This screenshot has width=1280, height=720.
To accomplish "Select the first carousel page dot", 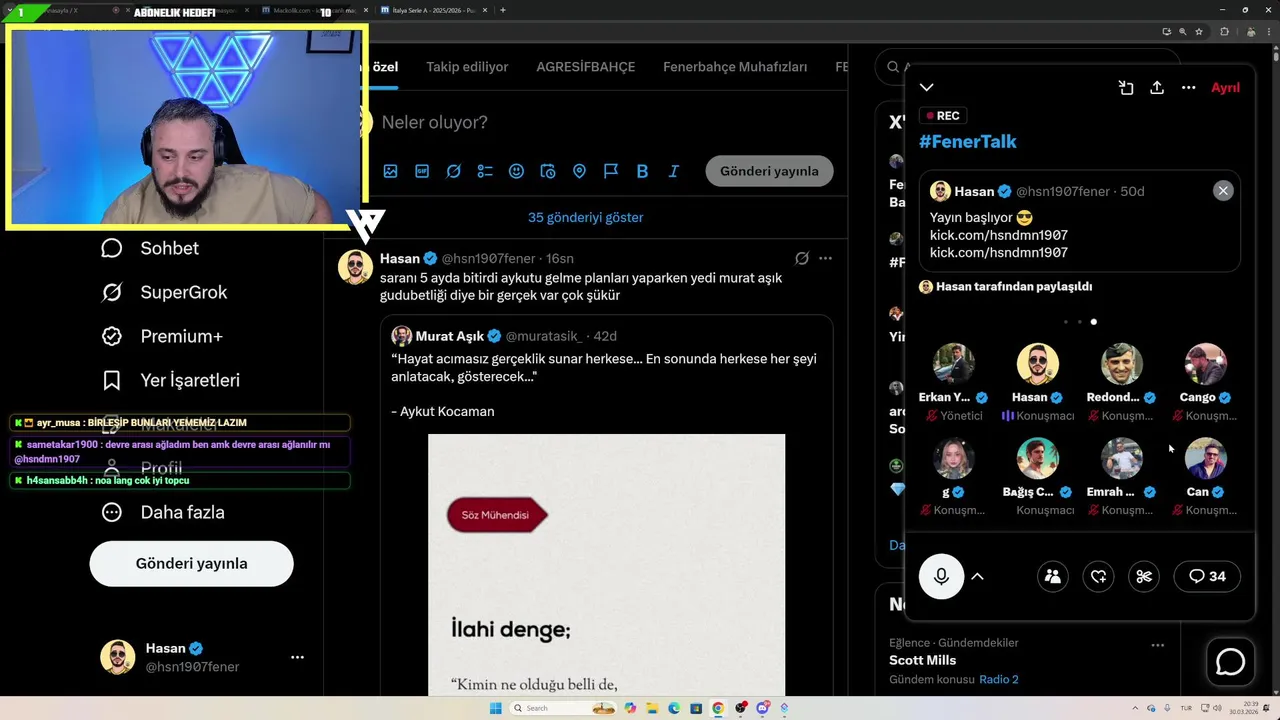I will pos(1066,322).
